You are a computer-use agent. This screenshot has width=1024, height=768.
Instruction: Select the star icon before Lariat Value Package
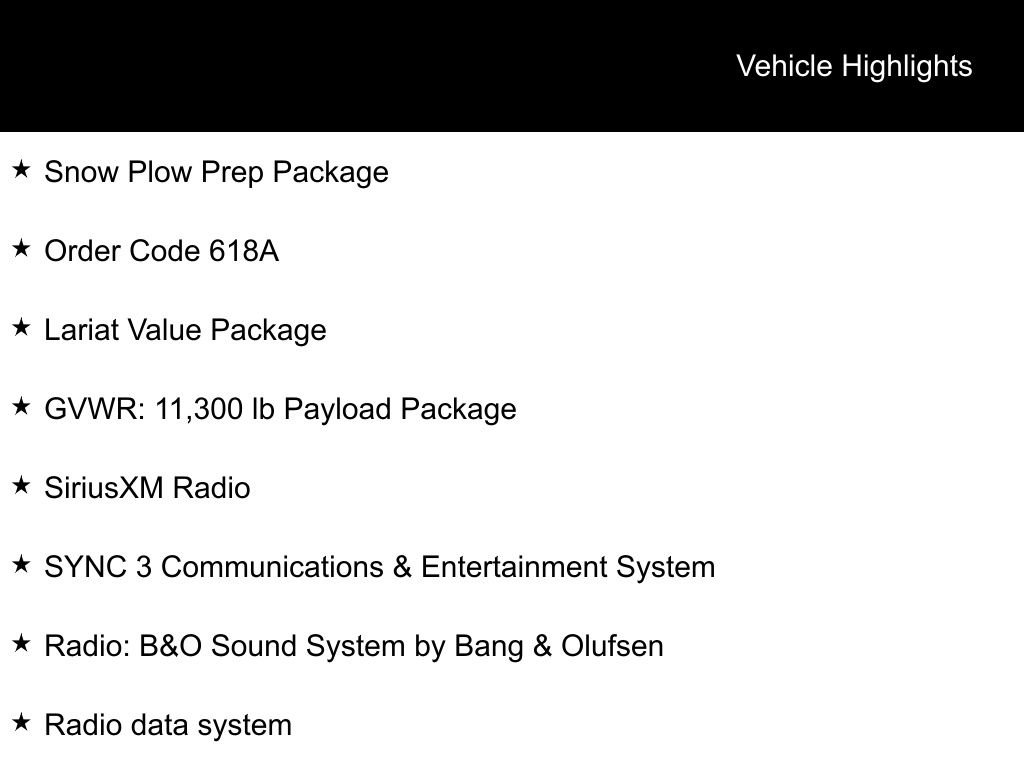(21, 328)
